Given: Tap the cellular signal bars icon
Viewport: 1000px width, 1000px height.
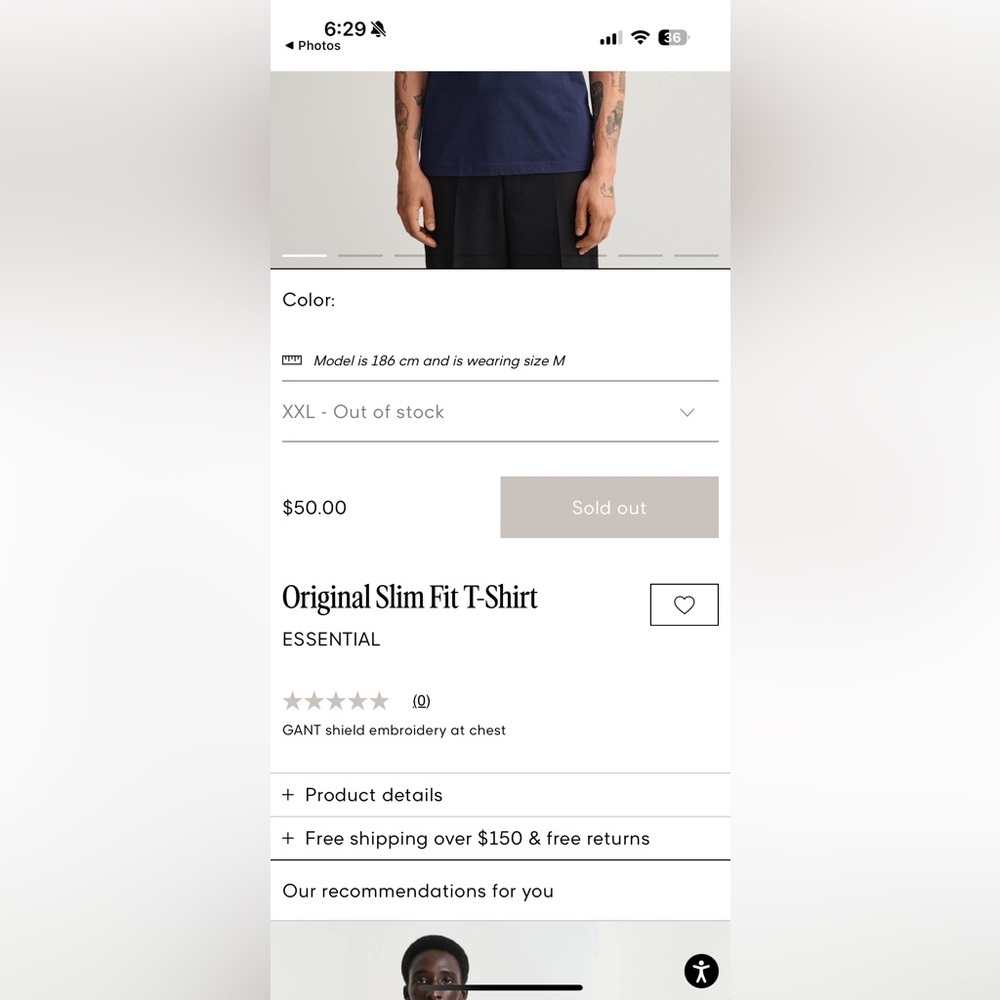Looking at the screenshot, I should (610, 38).
